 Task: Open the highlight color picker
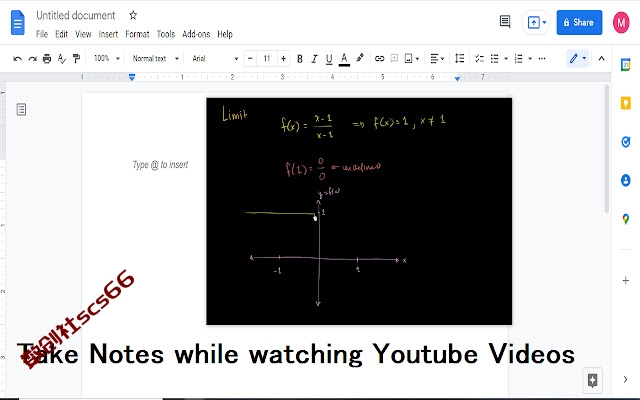tap(360, 58)
